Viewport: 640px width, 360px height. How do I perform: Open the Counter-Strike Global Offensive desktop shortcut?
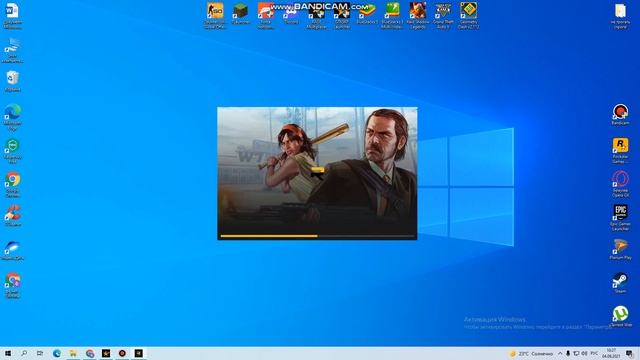pyautogui.click(x=215, y=15)
